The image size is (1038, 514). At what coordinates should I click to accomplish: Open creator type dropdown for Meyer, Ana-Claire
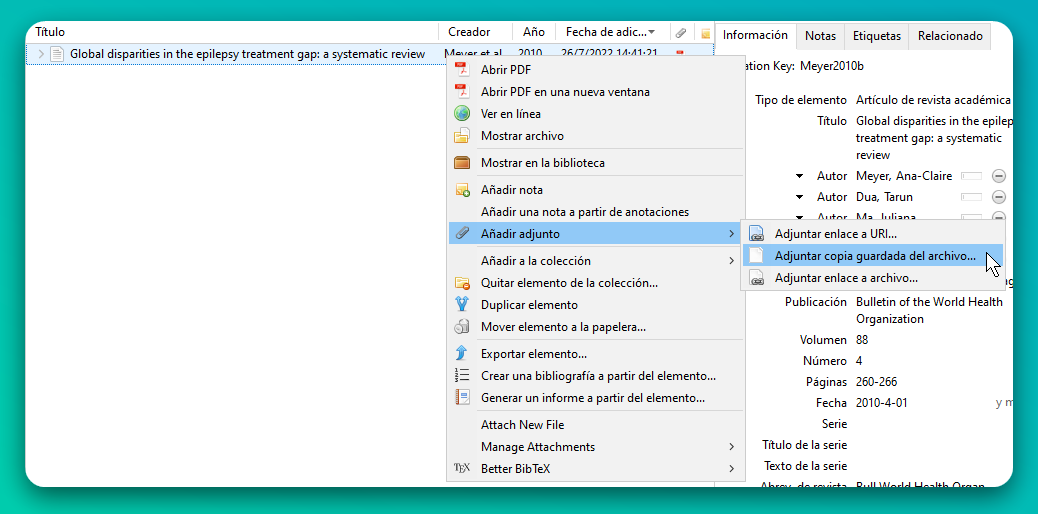tap(800, 176)
